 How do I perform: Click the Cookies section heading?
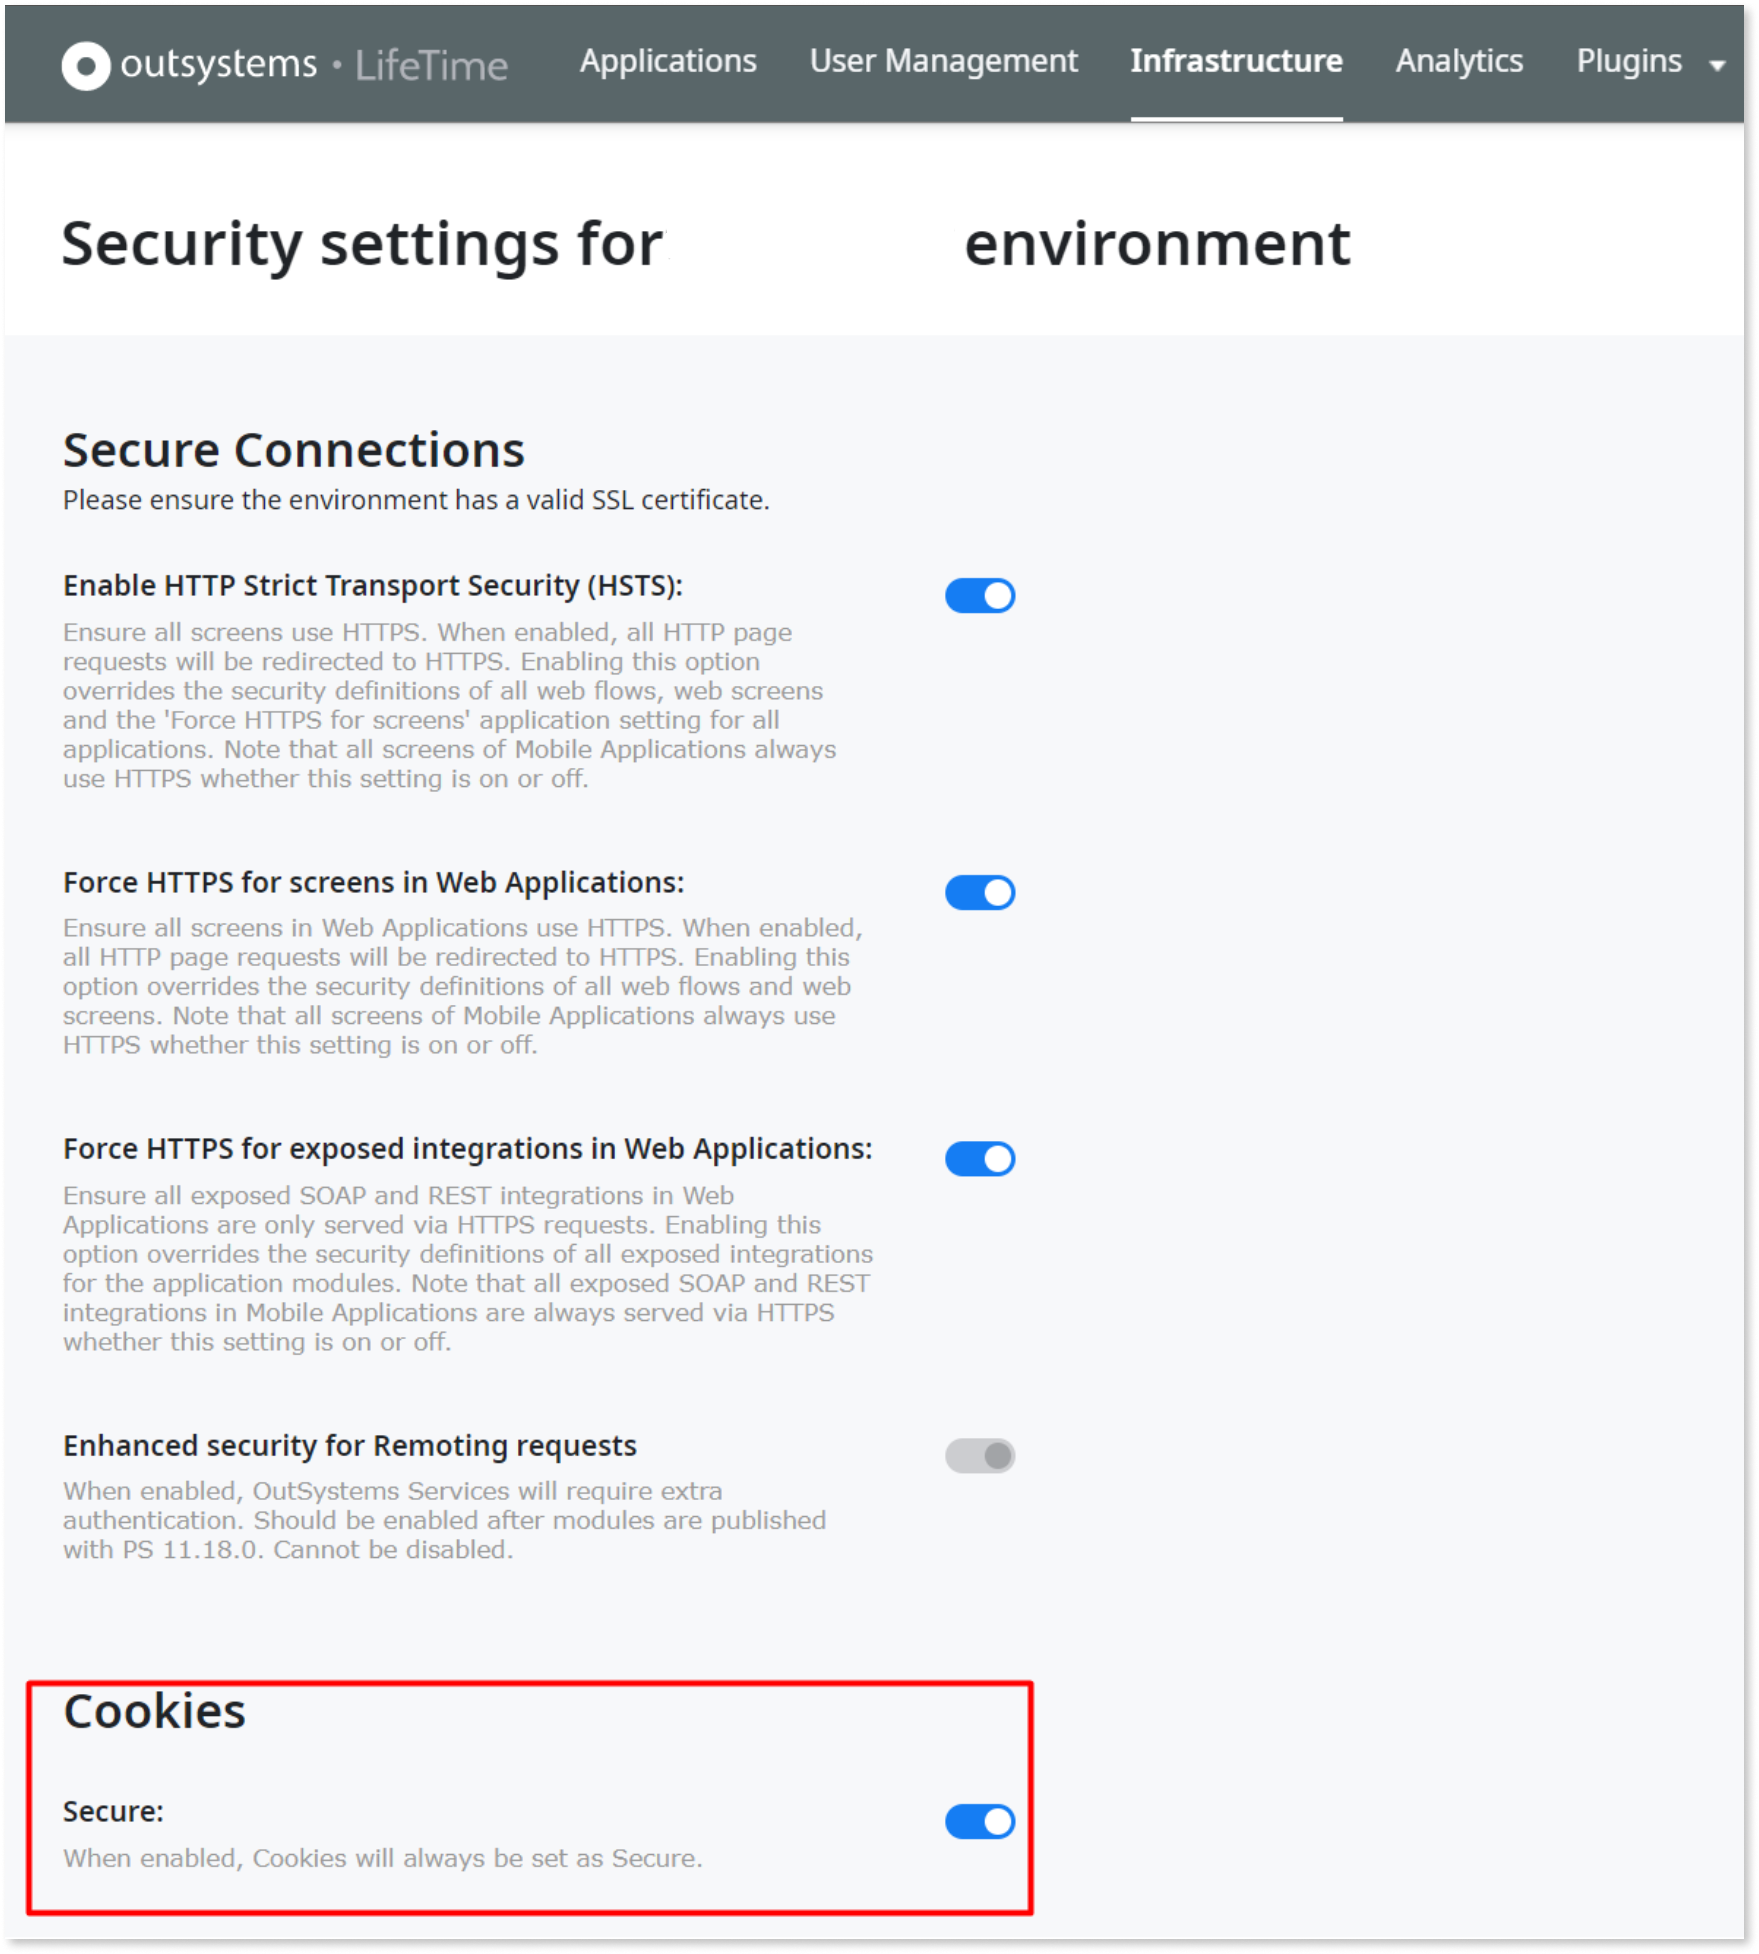click(x=154, y=1711)
